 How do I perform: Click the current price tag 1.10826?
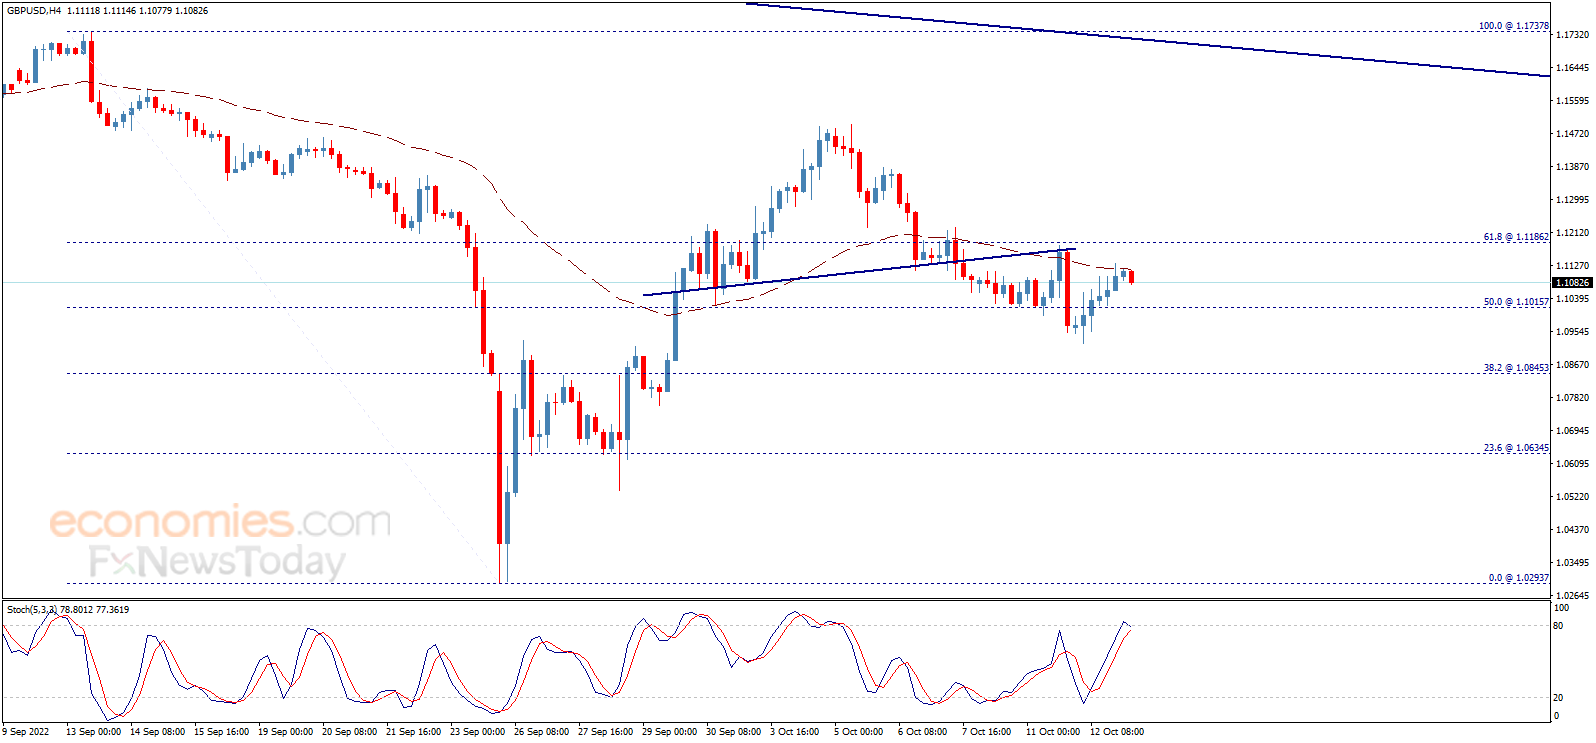(x=1573, y=283)
